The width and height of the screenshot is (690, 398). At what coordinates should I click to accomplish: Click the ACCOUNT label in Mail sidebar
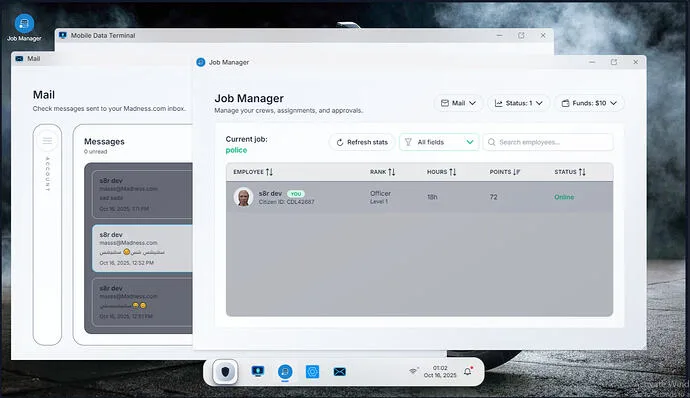[x=48, y=173]
